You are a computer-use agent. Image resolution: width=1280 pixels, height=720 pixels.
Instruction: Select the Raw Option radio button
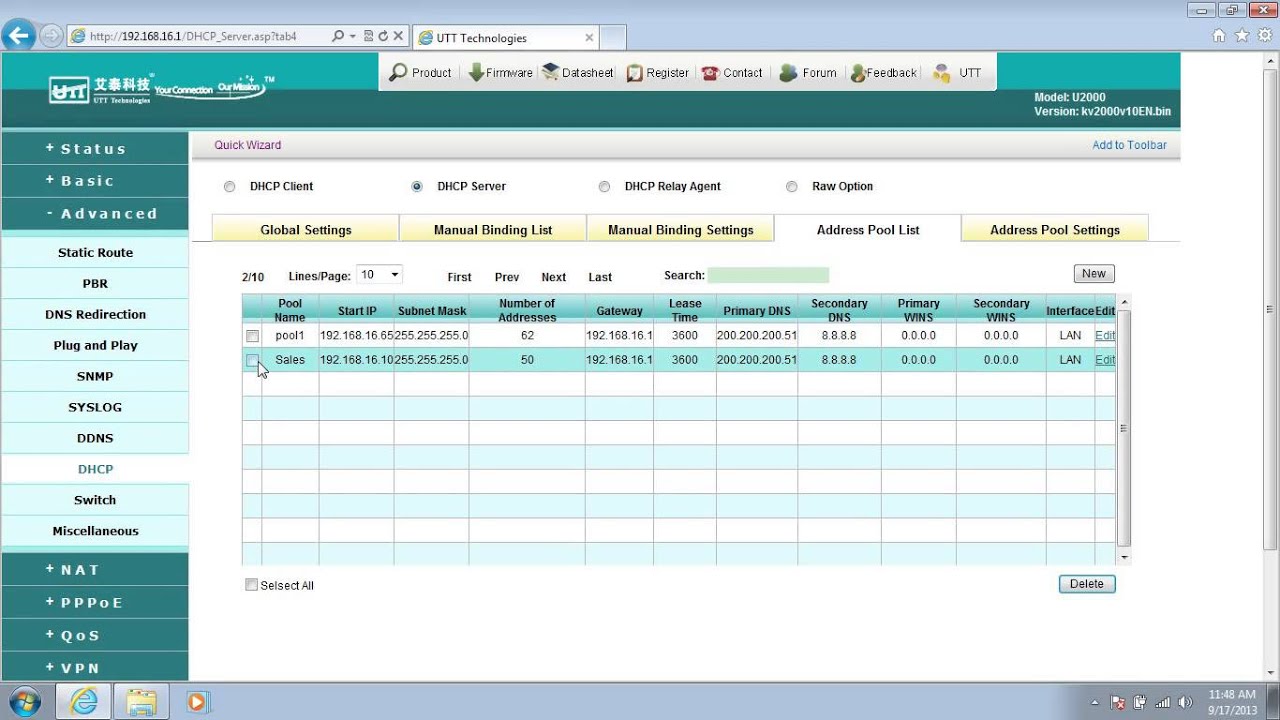point(792,187)
